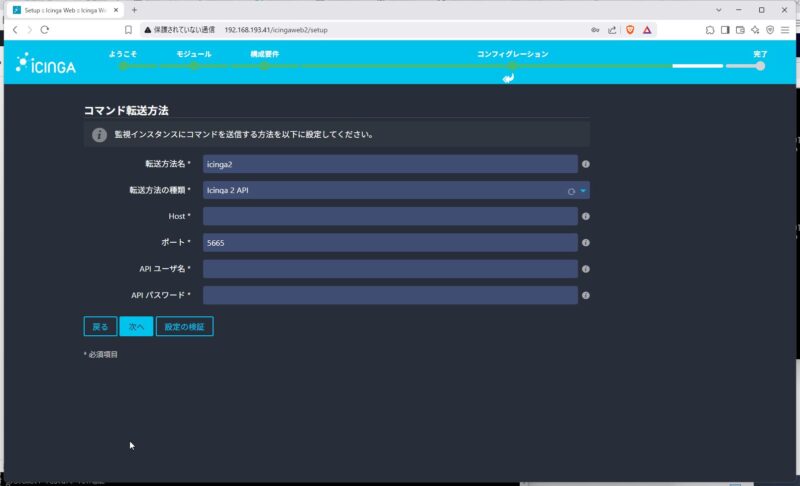This screenshot has height=486, width=800.
Task: Jump to 完了 wizard step
Action: [x=760, y=54]
